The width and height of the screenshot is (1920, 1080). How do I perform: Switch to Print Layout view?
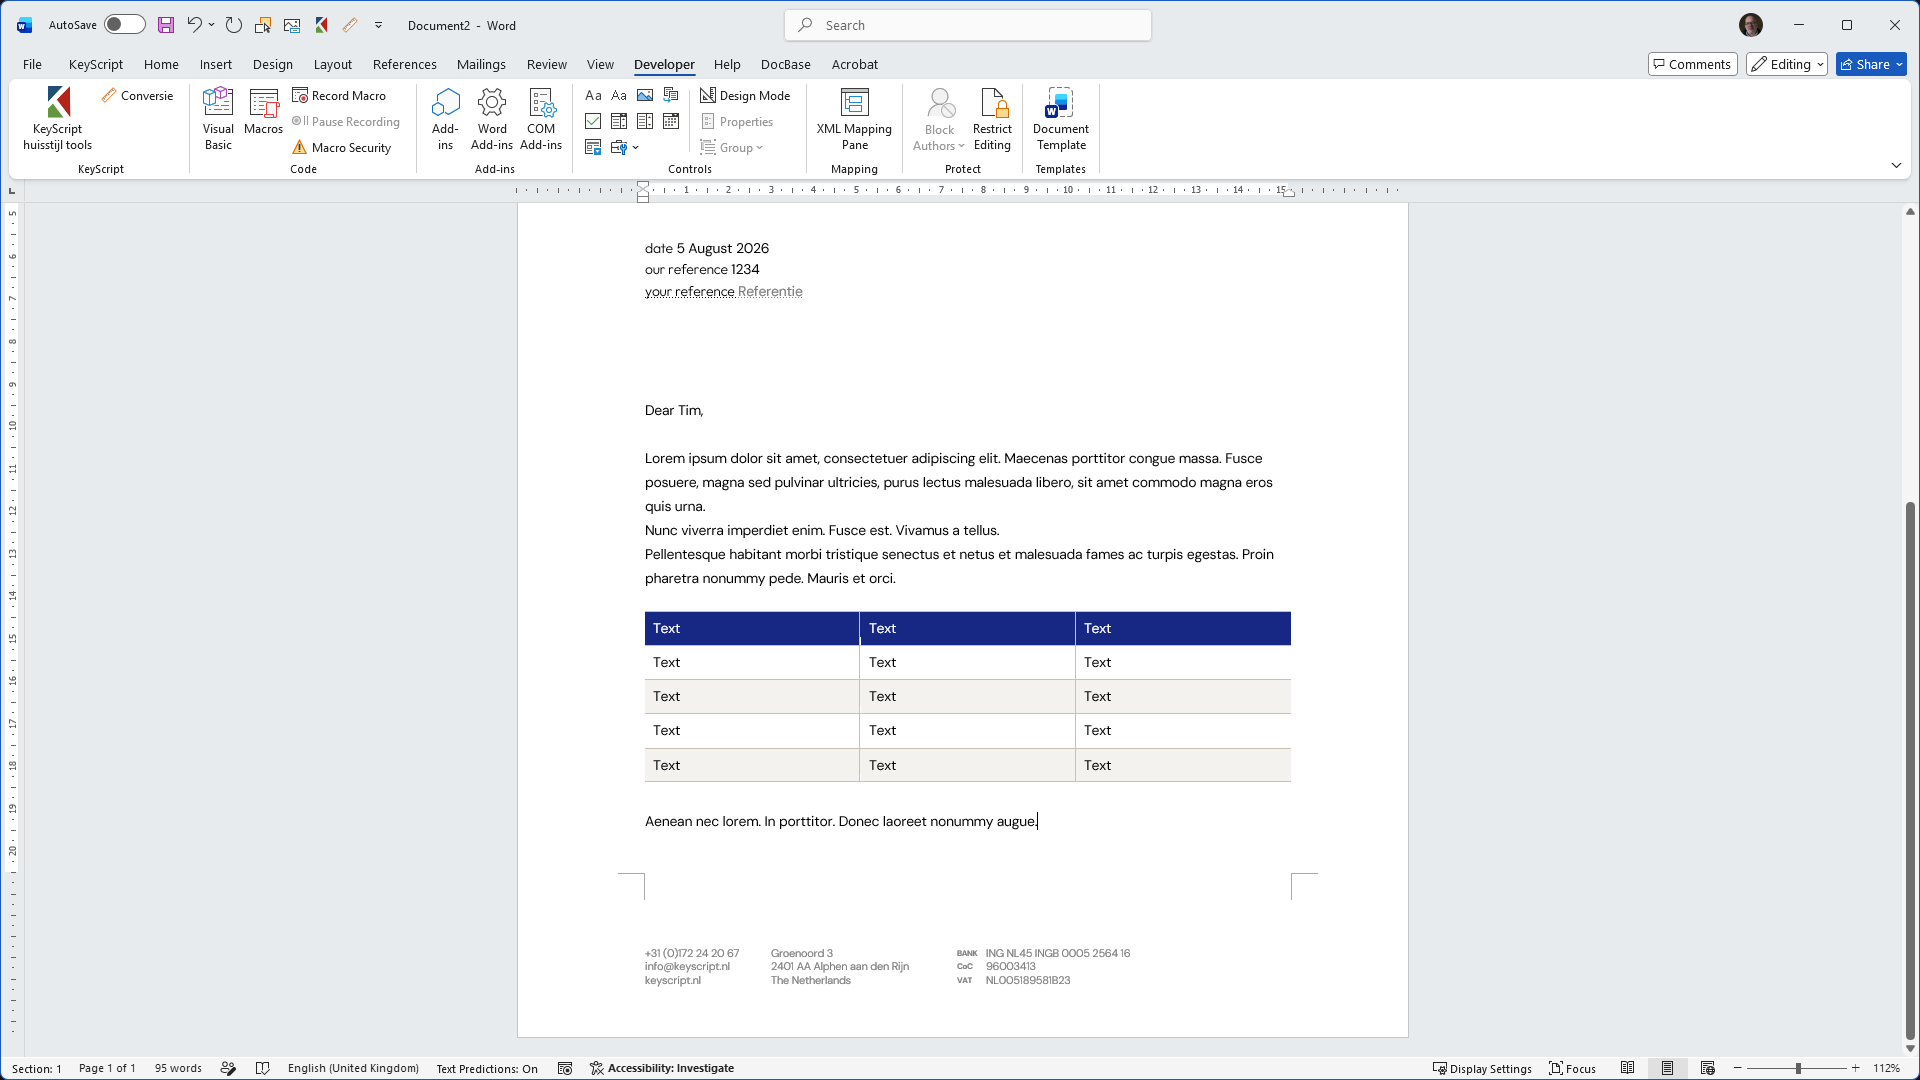point(1667,1068)
